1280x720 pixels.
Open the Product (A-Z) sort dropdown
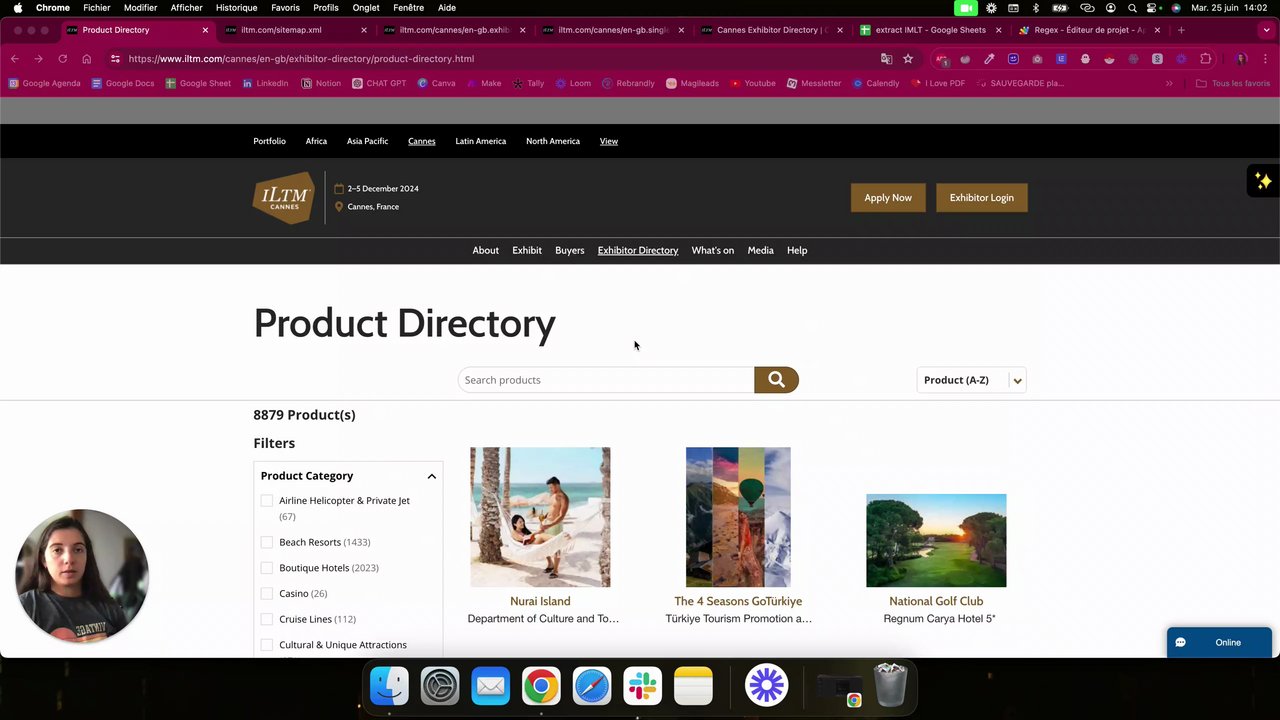(x=971, y=380)
